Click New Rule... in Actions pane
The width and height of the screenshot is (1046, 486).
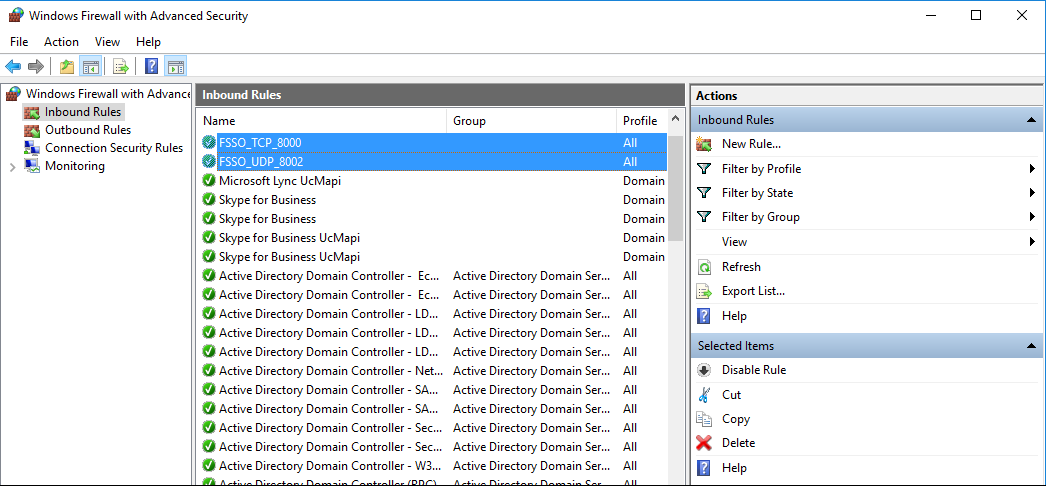(x=751, y=144)
